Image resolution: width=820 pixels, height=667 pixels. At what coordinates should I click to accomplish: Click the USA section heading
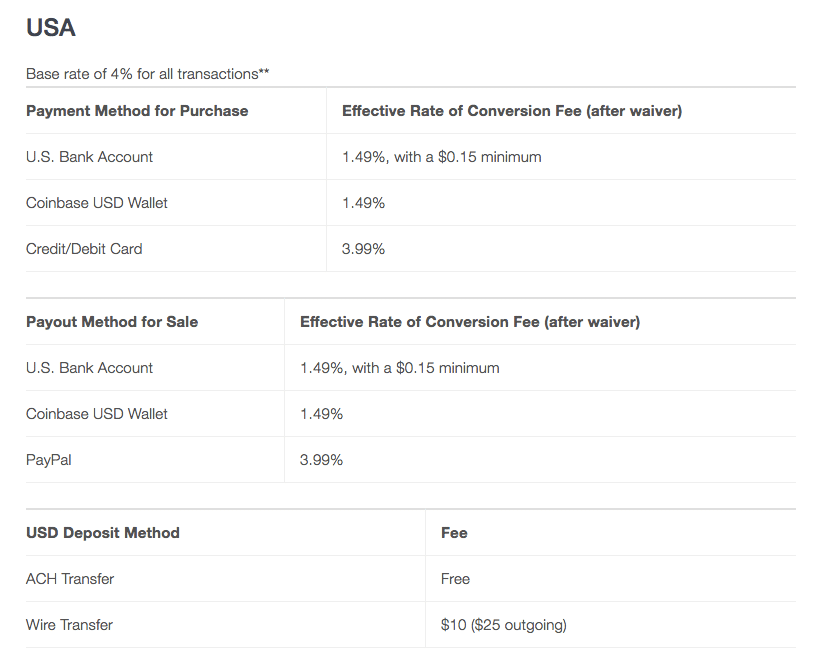pos(51,28)
